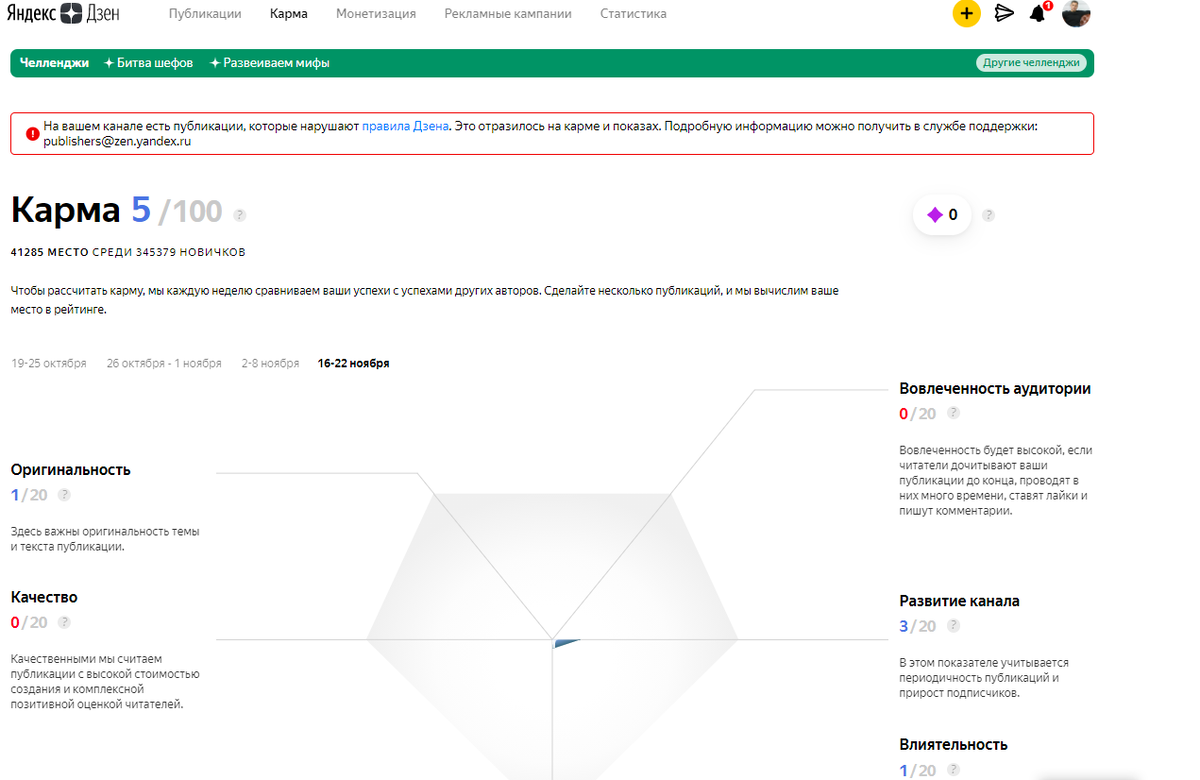Open the help icon beside Развитие канала
The width and height of the screenshot is (1200, 780).
(x=953, y=626)
